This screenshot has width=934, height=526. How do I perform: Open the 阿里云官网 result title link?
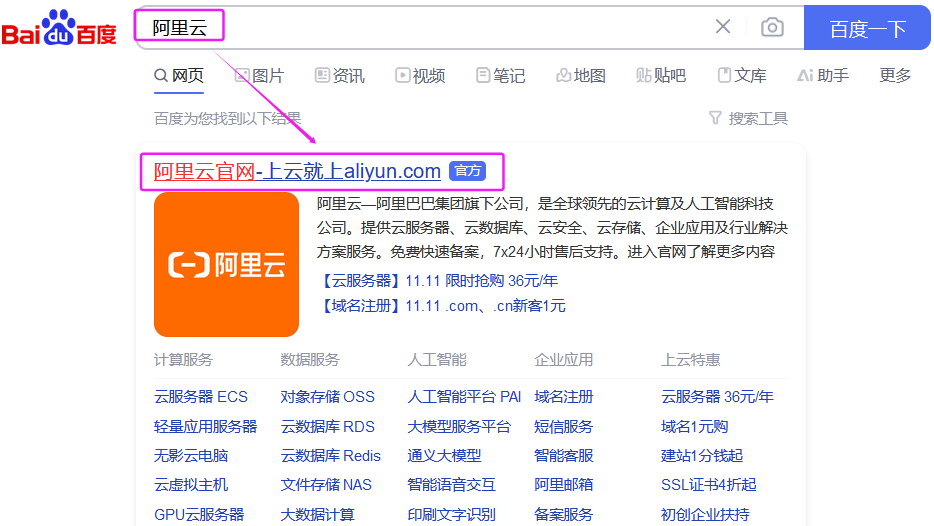(x=297, y=171)
